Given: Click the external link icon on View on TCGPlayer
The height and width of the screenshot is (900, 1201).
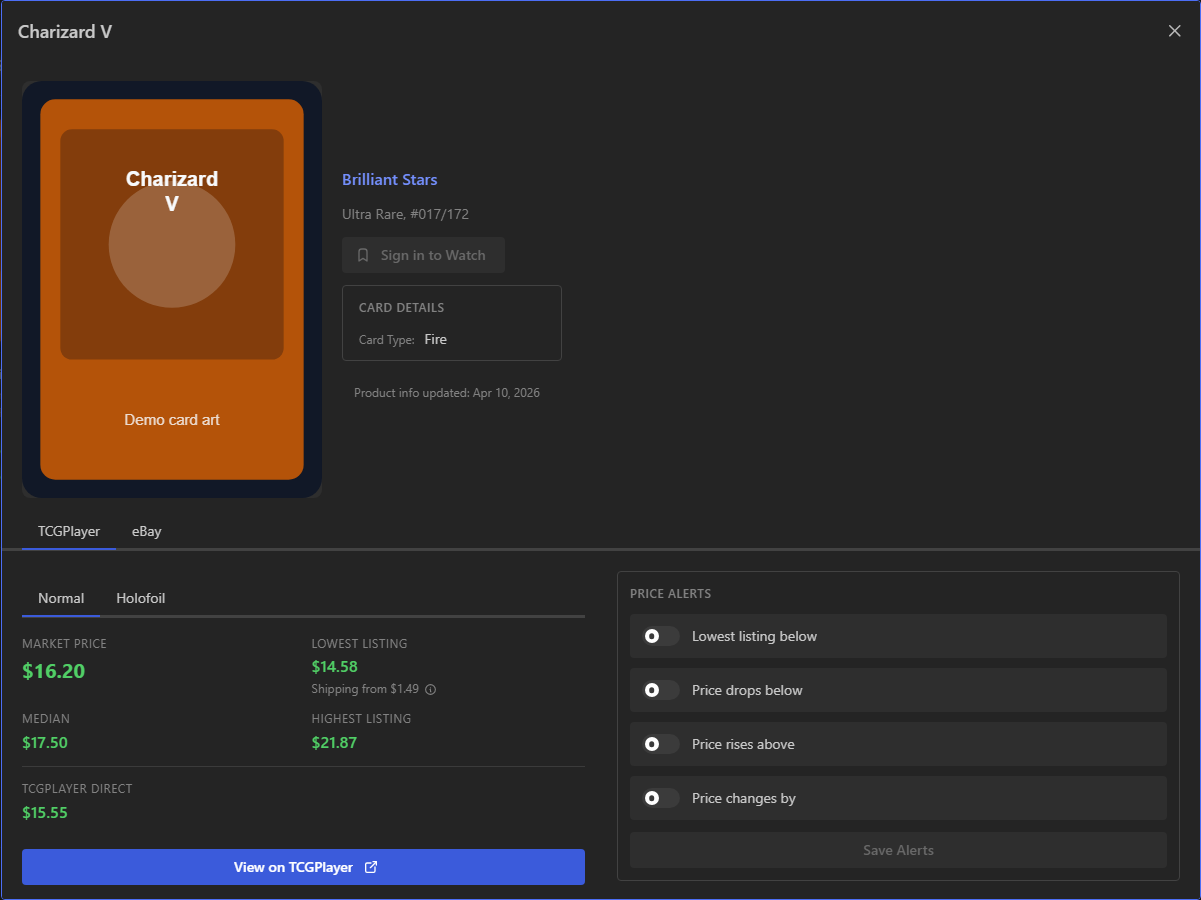Looking at the screenshot, I should click(x=371, y=867).
